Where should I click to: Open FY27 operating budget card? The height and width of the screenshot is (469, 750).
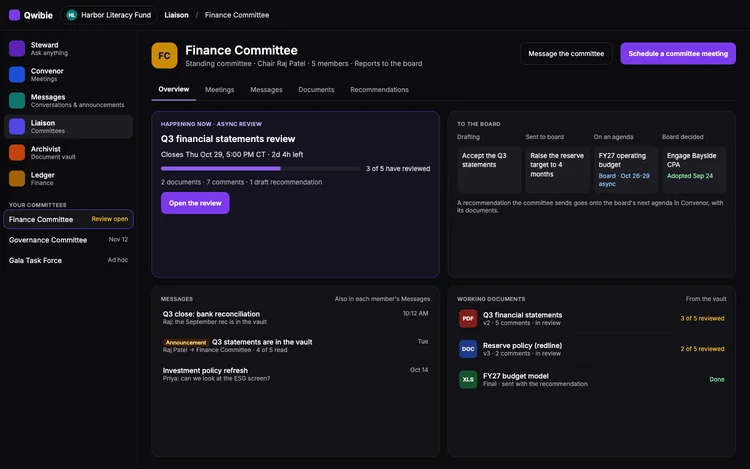click(626, 169)
